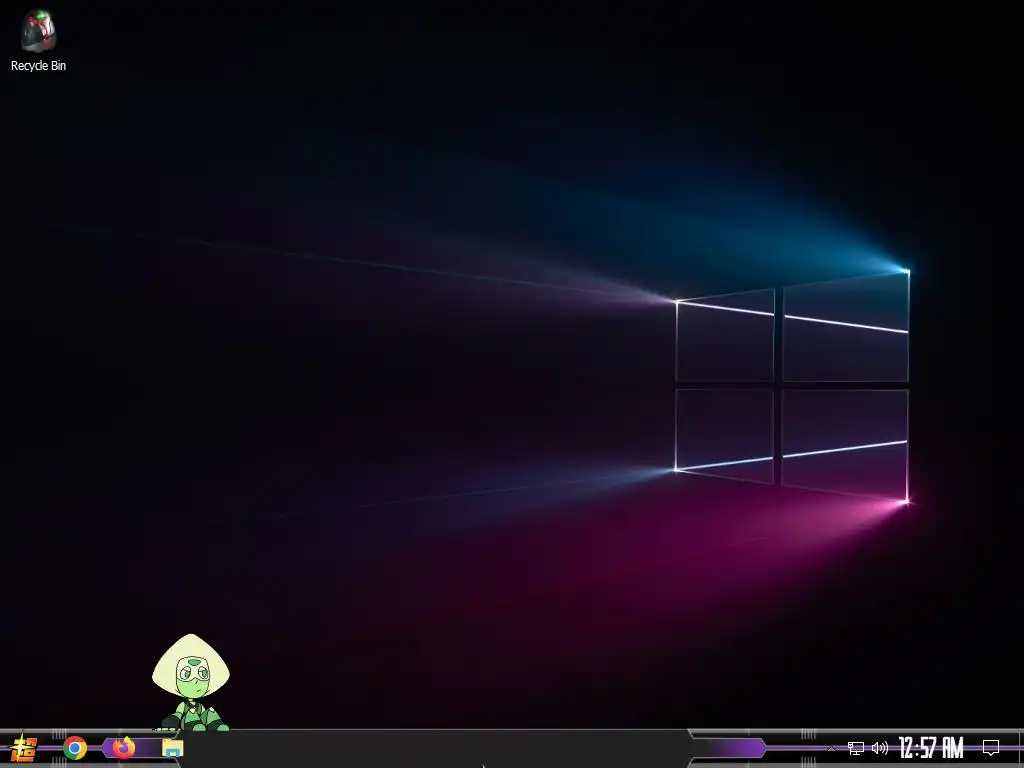Expand the hidden system tray icons arrow
Image resolution: width=1024 pixels, height=768 pixels.
[x=831, y=748]
